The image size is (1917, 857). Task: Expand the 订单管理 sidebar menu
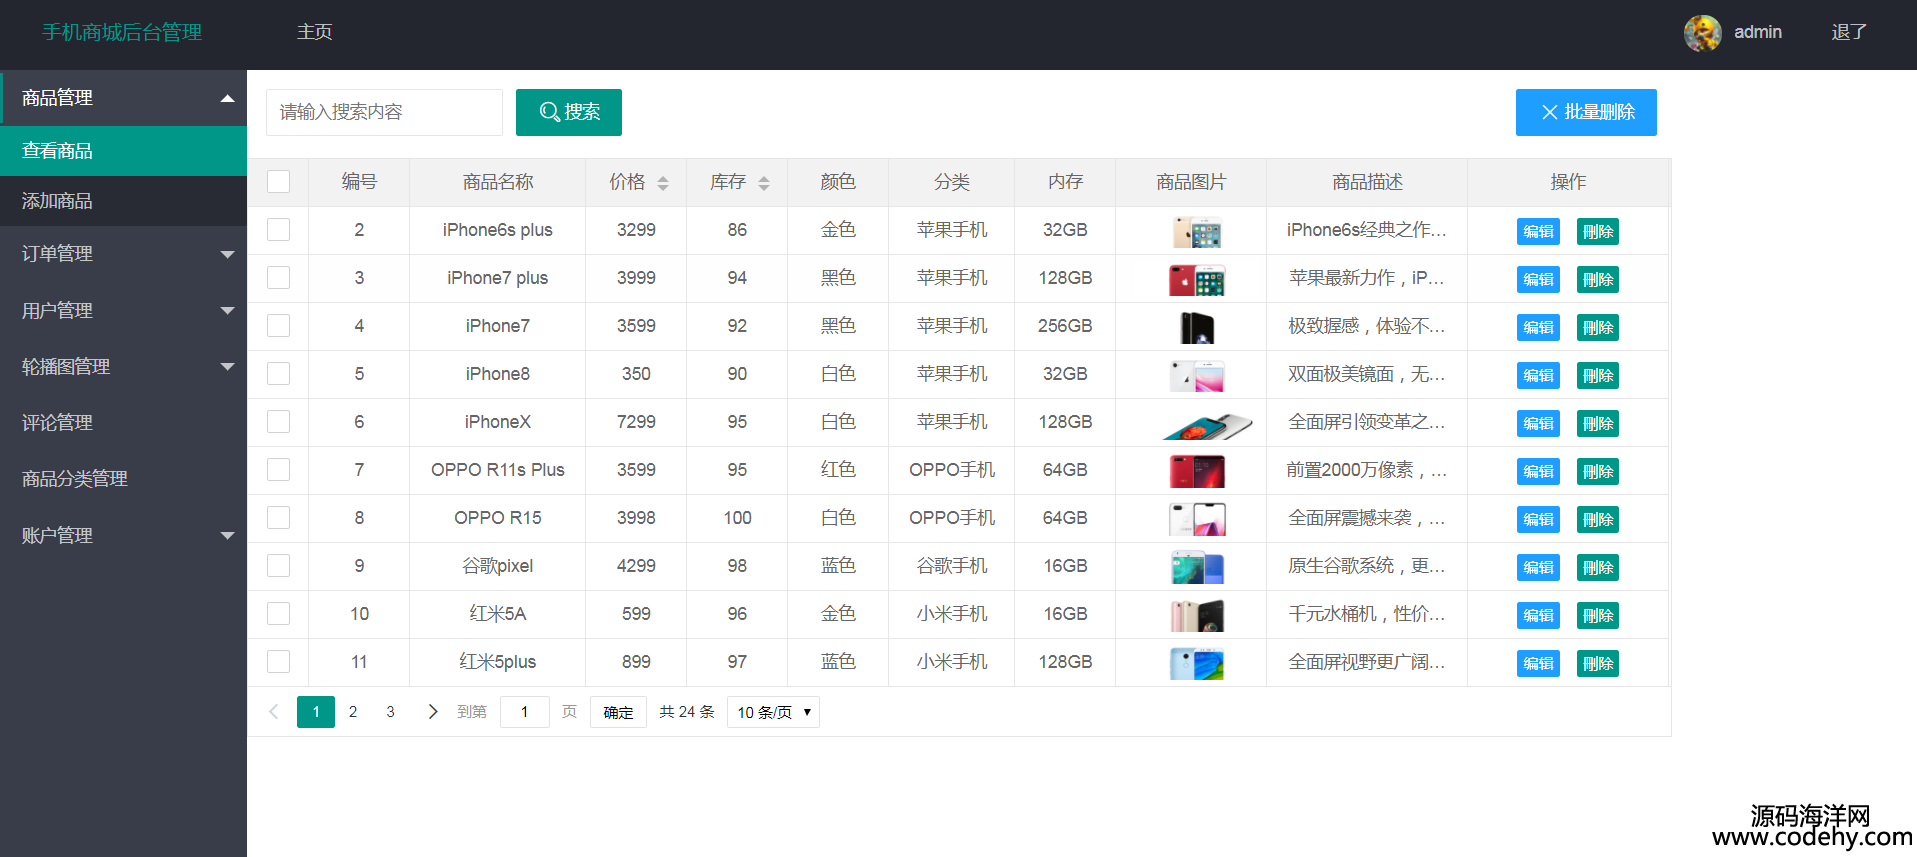(123, 254)
